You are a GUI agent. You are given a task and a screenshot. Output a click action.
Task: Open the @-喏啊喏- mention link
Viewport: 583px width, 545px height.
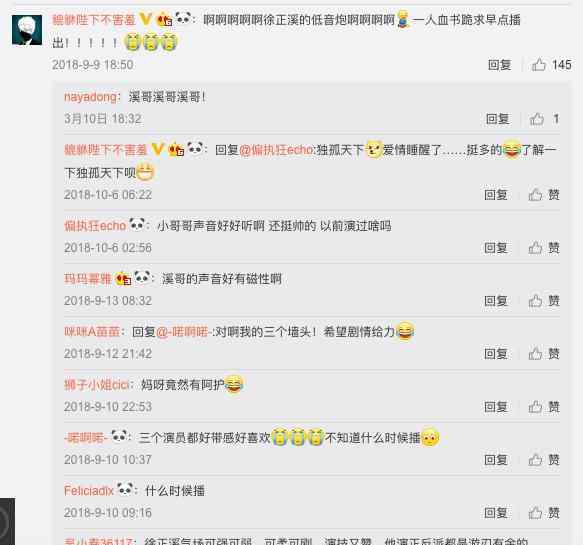pyautogui.click(x=184, y=332)
